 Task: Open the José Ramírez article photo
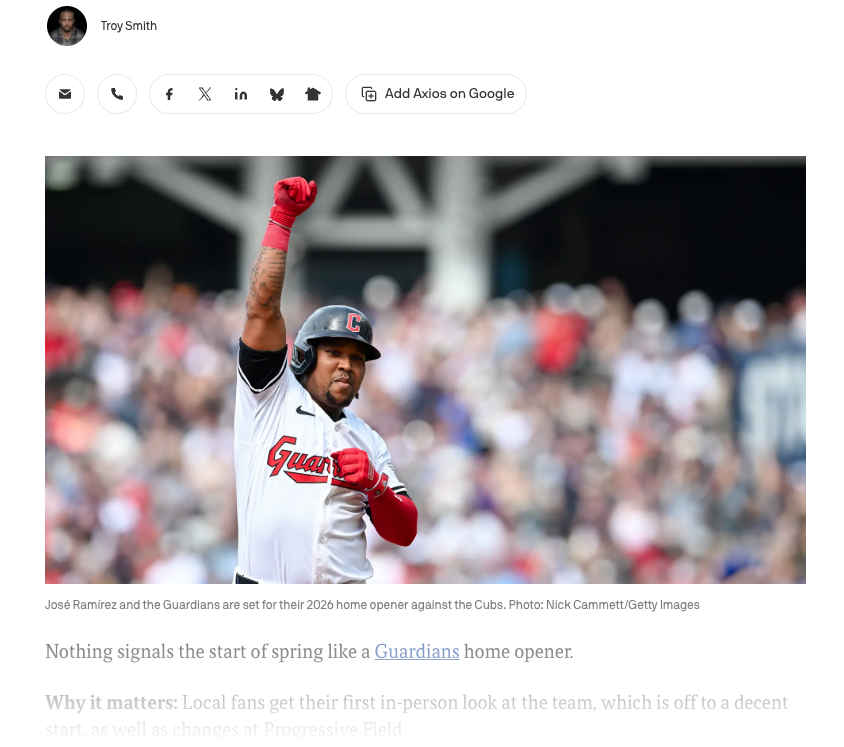[425, 370]
